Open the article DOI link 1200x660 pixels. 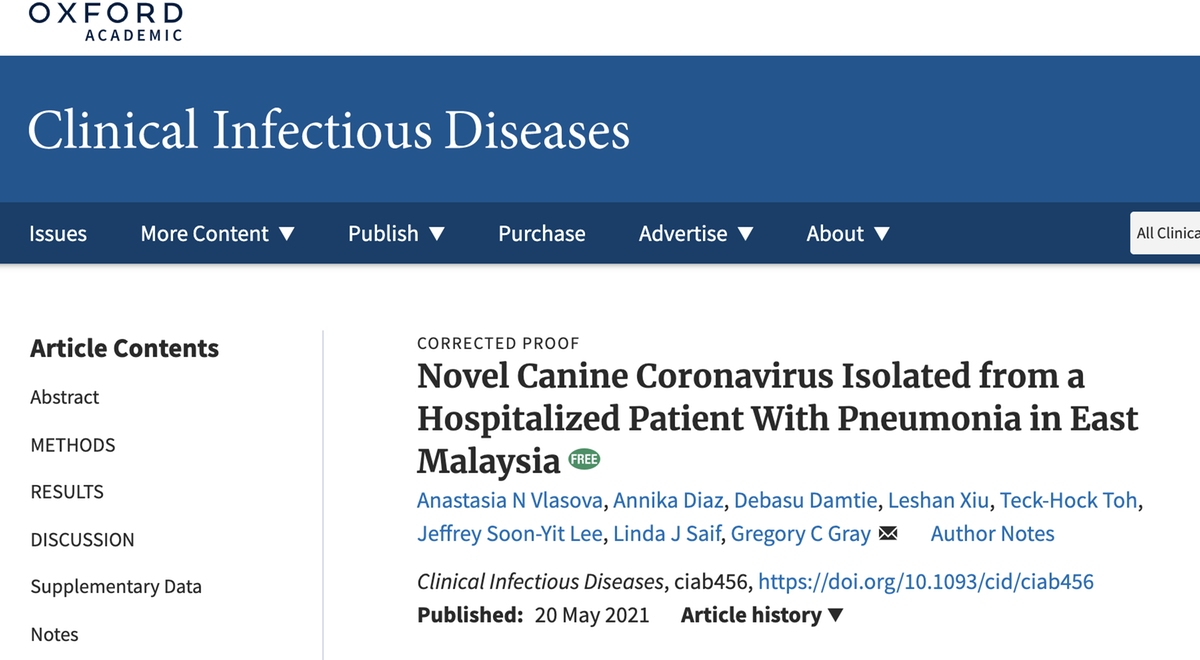point(926,581)
